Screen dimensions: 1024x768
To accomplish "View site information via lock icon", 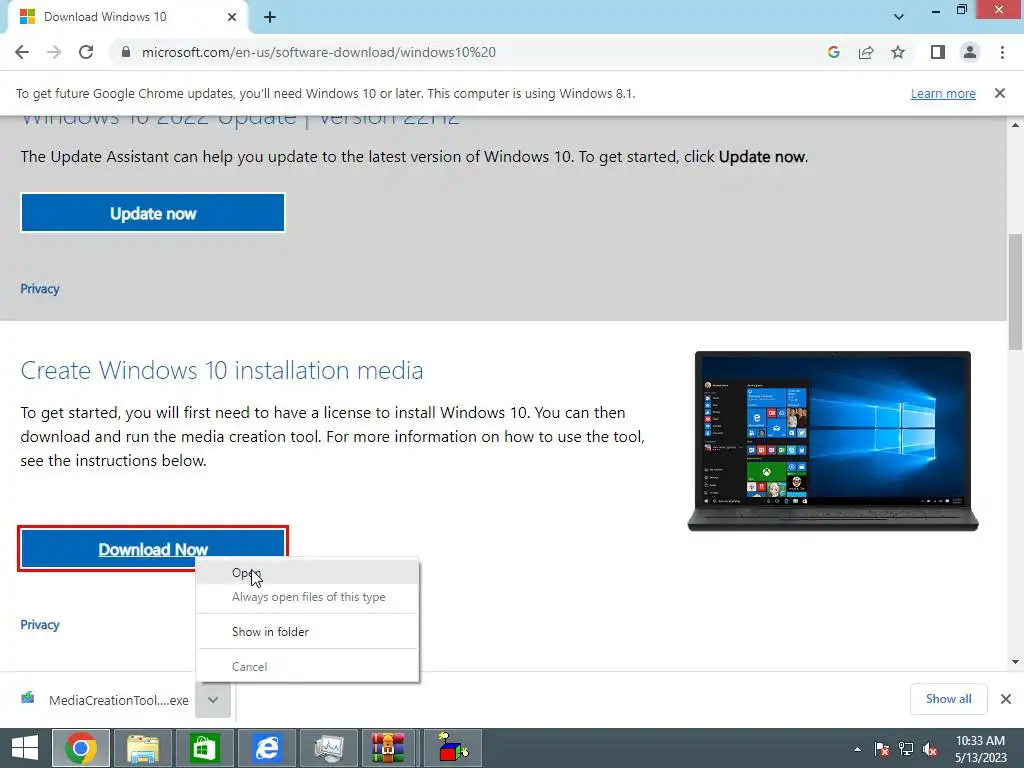I will coord(126,52).
